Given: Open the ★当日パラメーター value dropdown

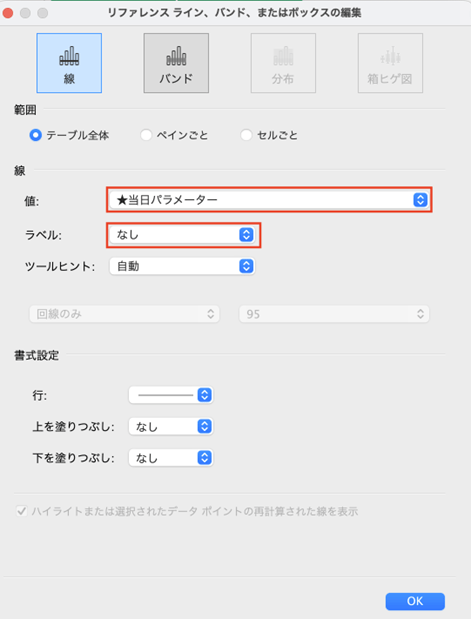Looking at the screenshot, I should click(269, 200).
